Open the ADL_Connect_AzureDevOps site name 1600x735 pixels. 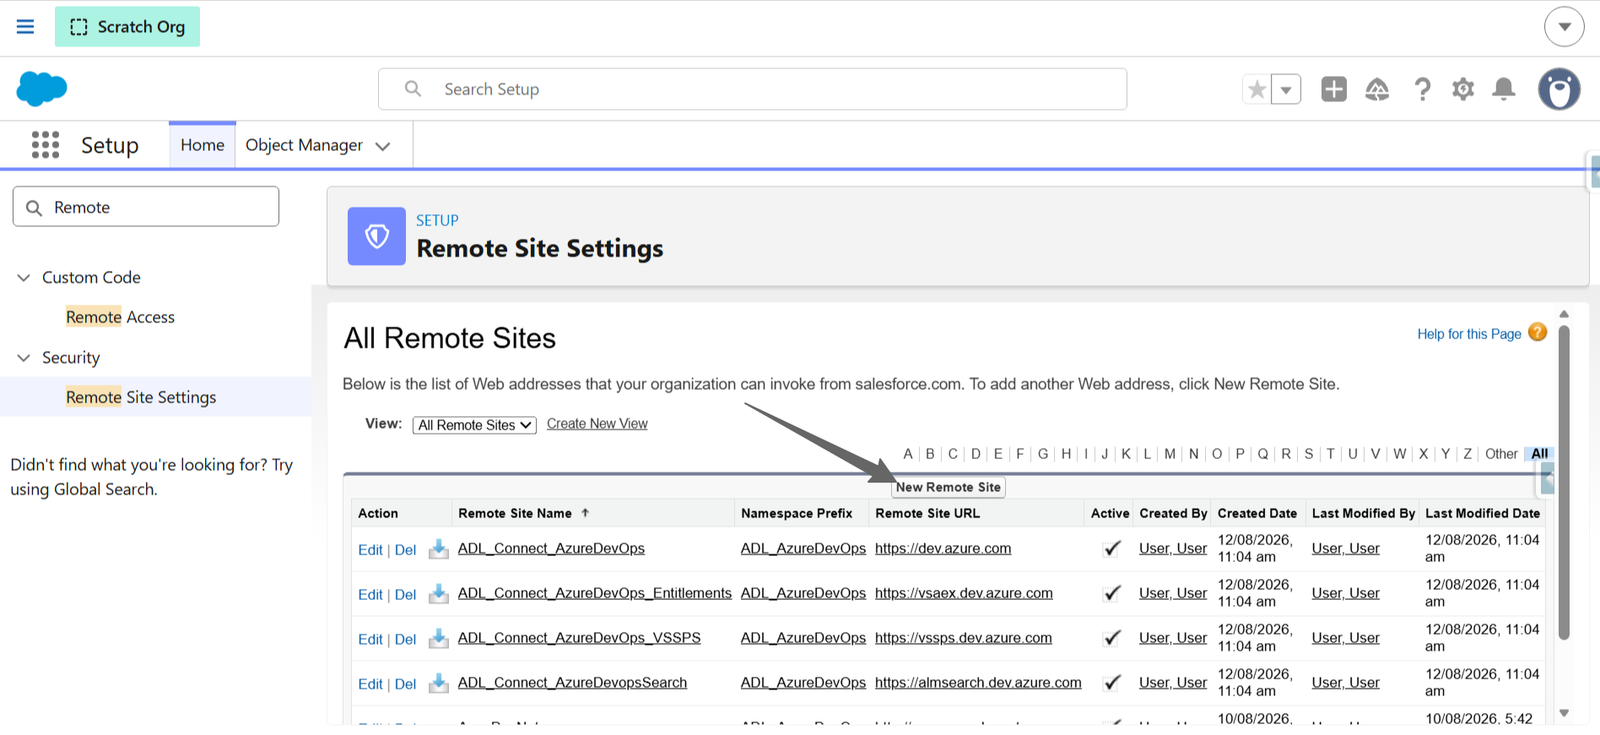551,548
